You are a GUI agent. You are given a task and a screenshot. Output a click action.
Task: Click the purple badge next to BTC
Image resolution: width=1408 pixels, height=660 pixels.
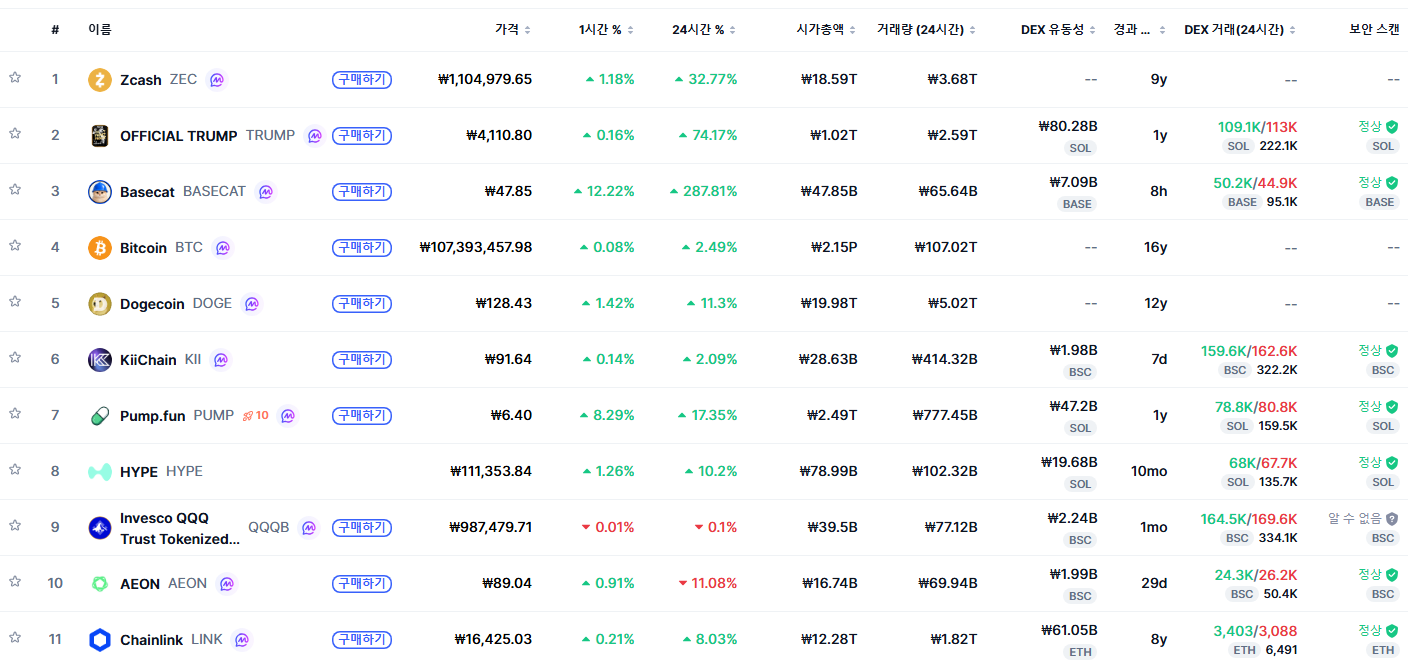(x=223, y=248)
